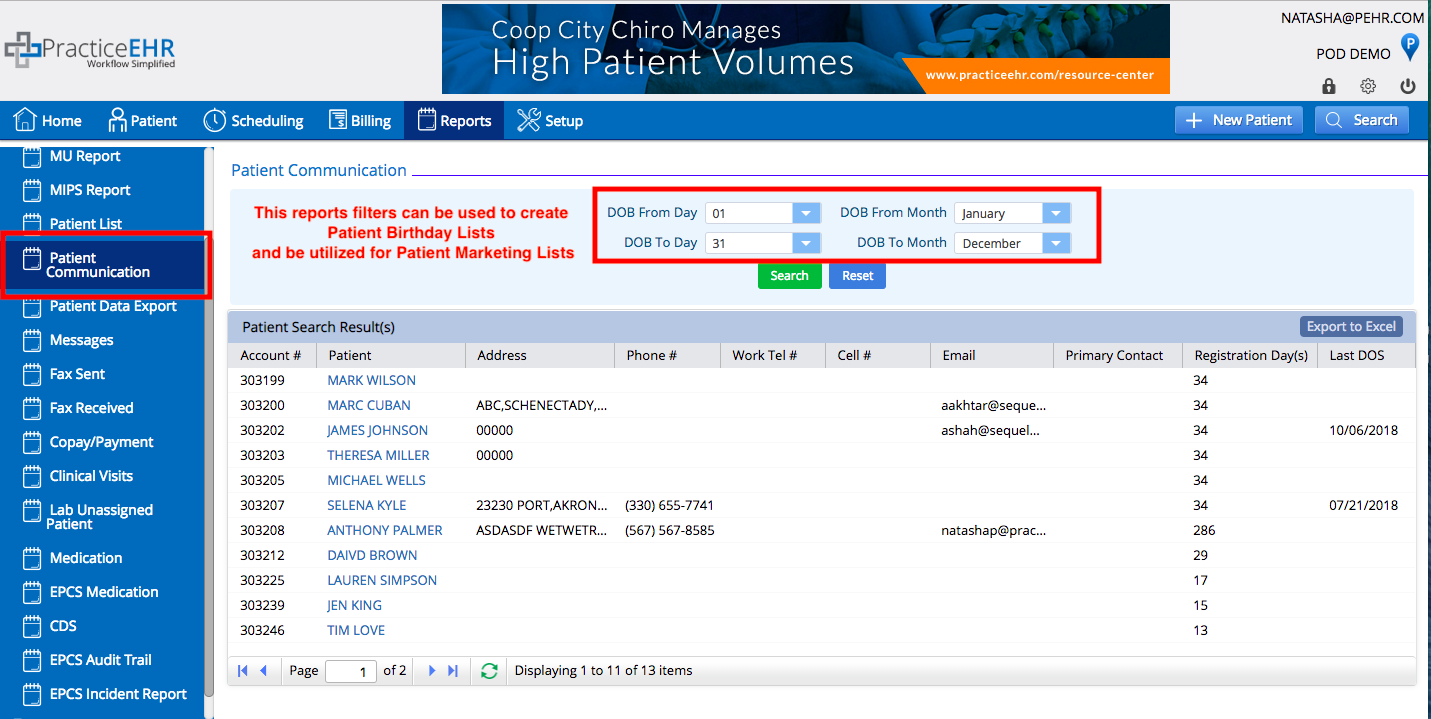
Task: Click the green Search button
Action: (x=789, y=276)
